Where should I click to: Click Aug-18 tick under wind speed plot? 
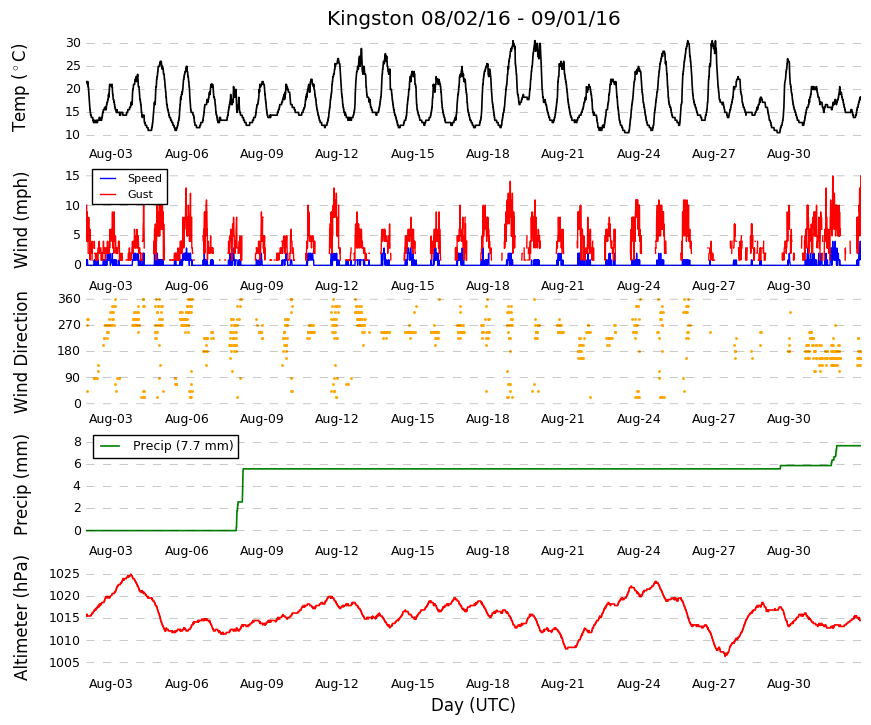pos(487,286)
